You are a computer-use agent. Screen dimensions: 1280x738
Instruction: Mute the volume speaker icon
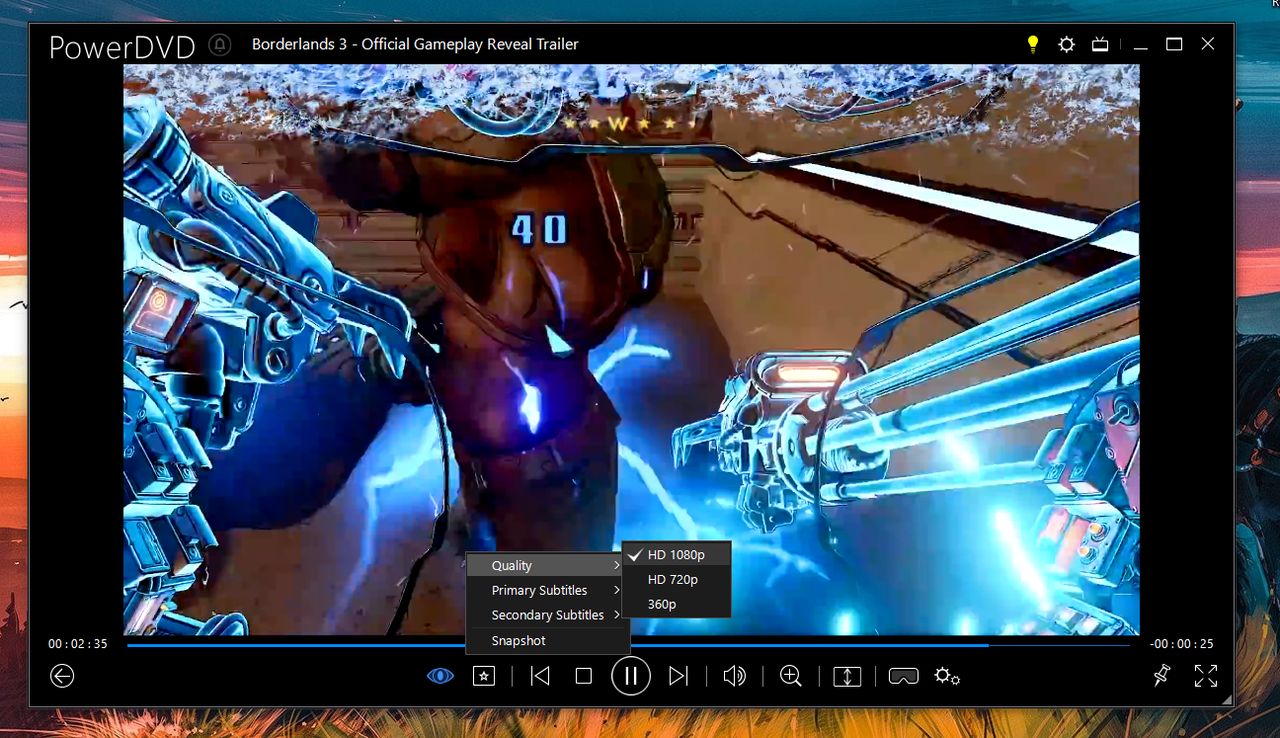coord(734,676)
